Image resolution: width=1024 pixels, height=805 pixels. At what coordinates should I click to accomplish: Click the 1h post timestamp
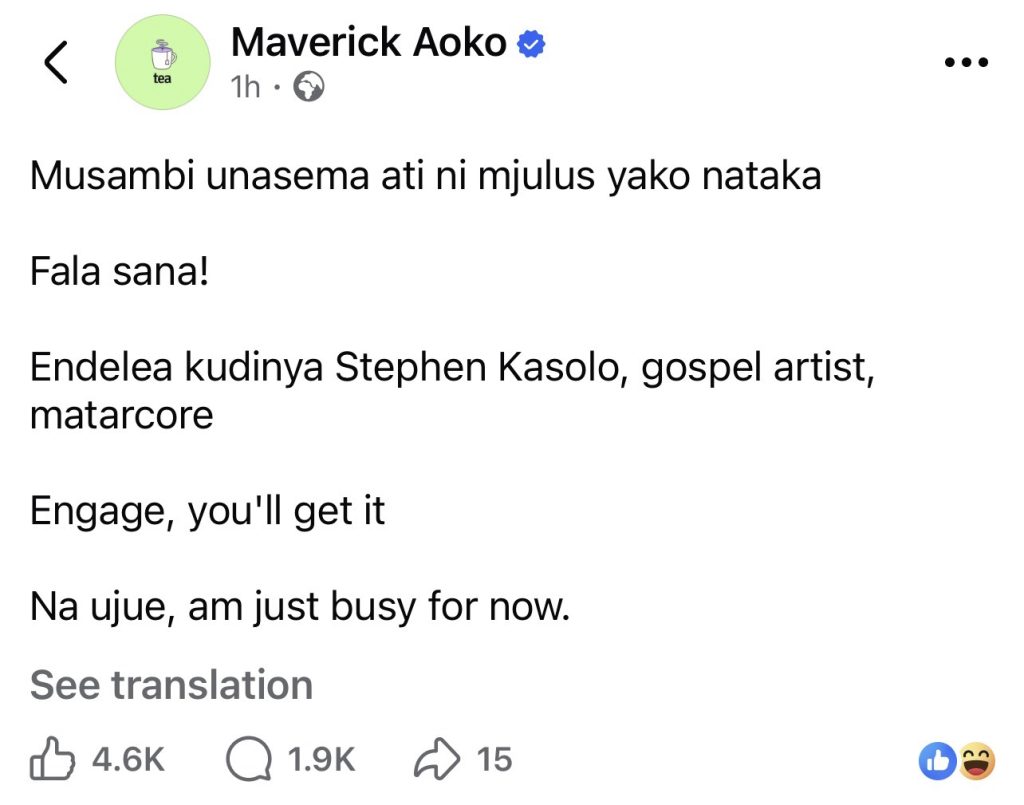[x=245, y=88]
